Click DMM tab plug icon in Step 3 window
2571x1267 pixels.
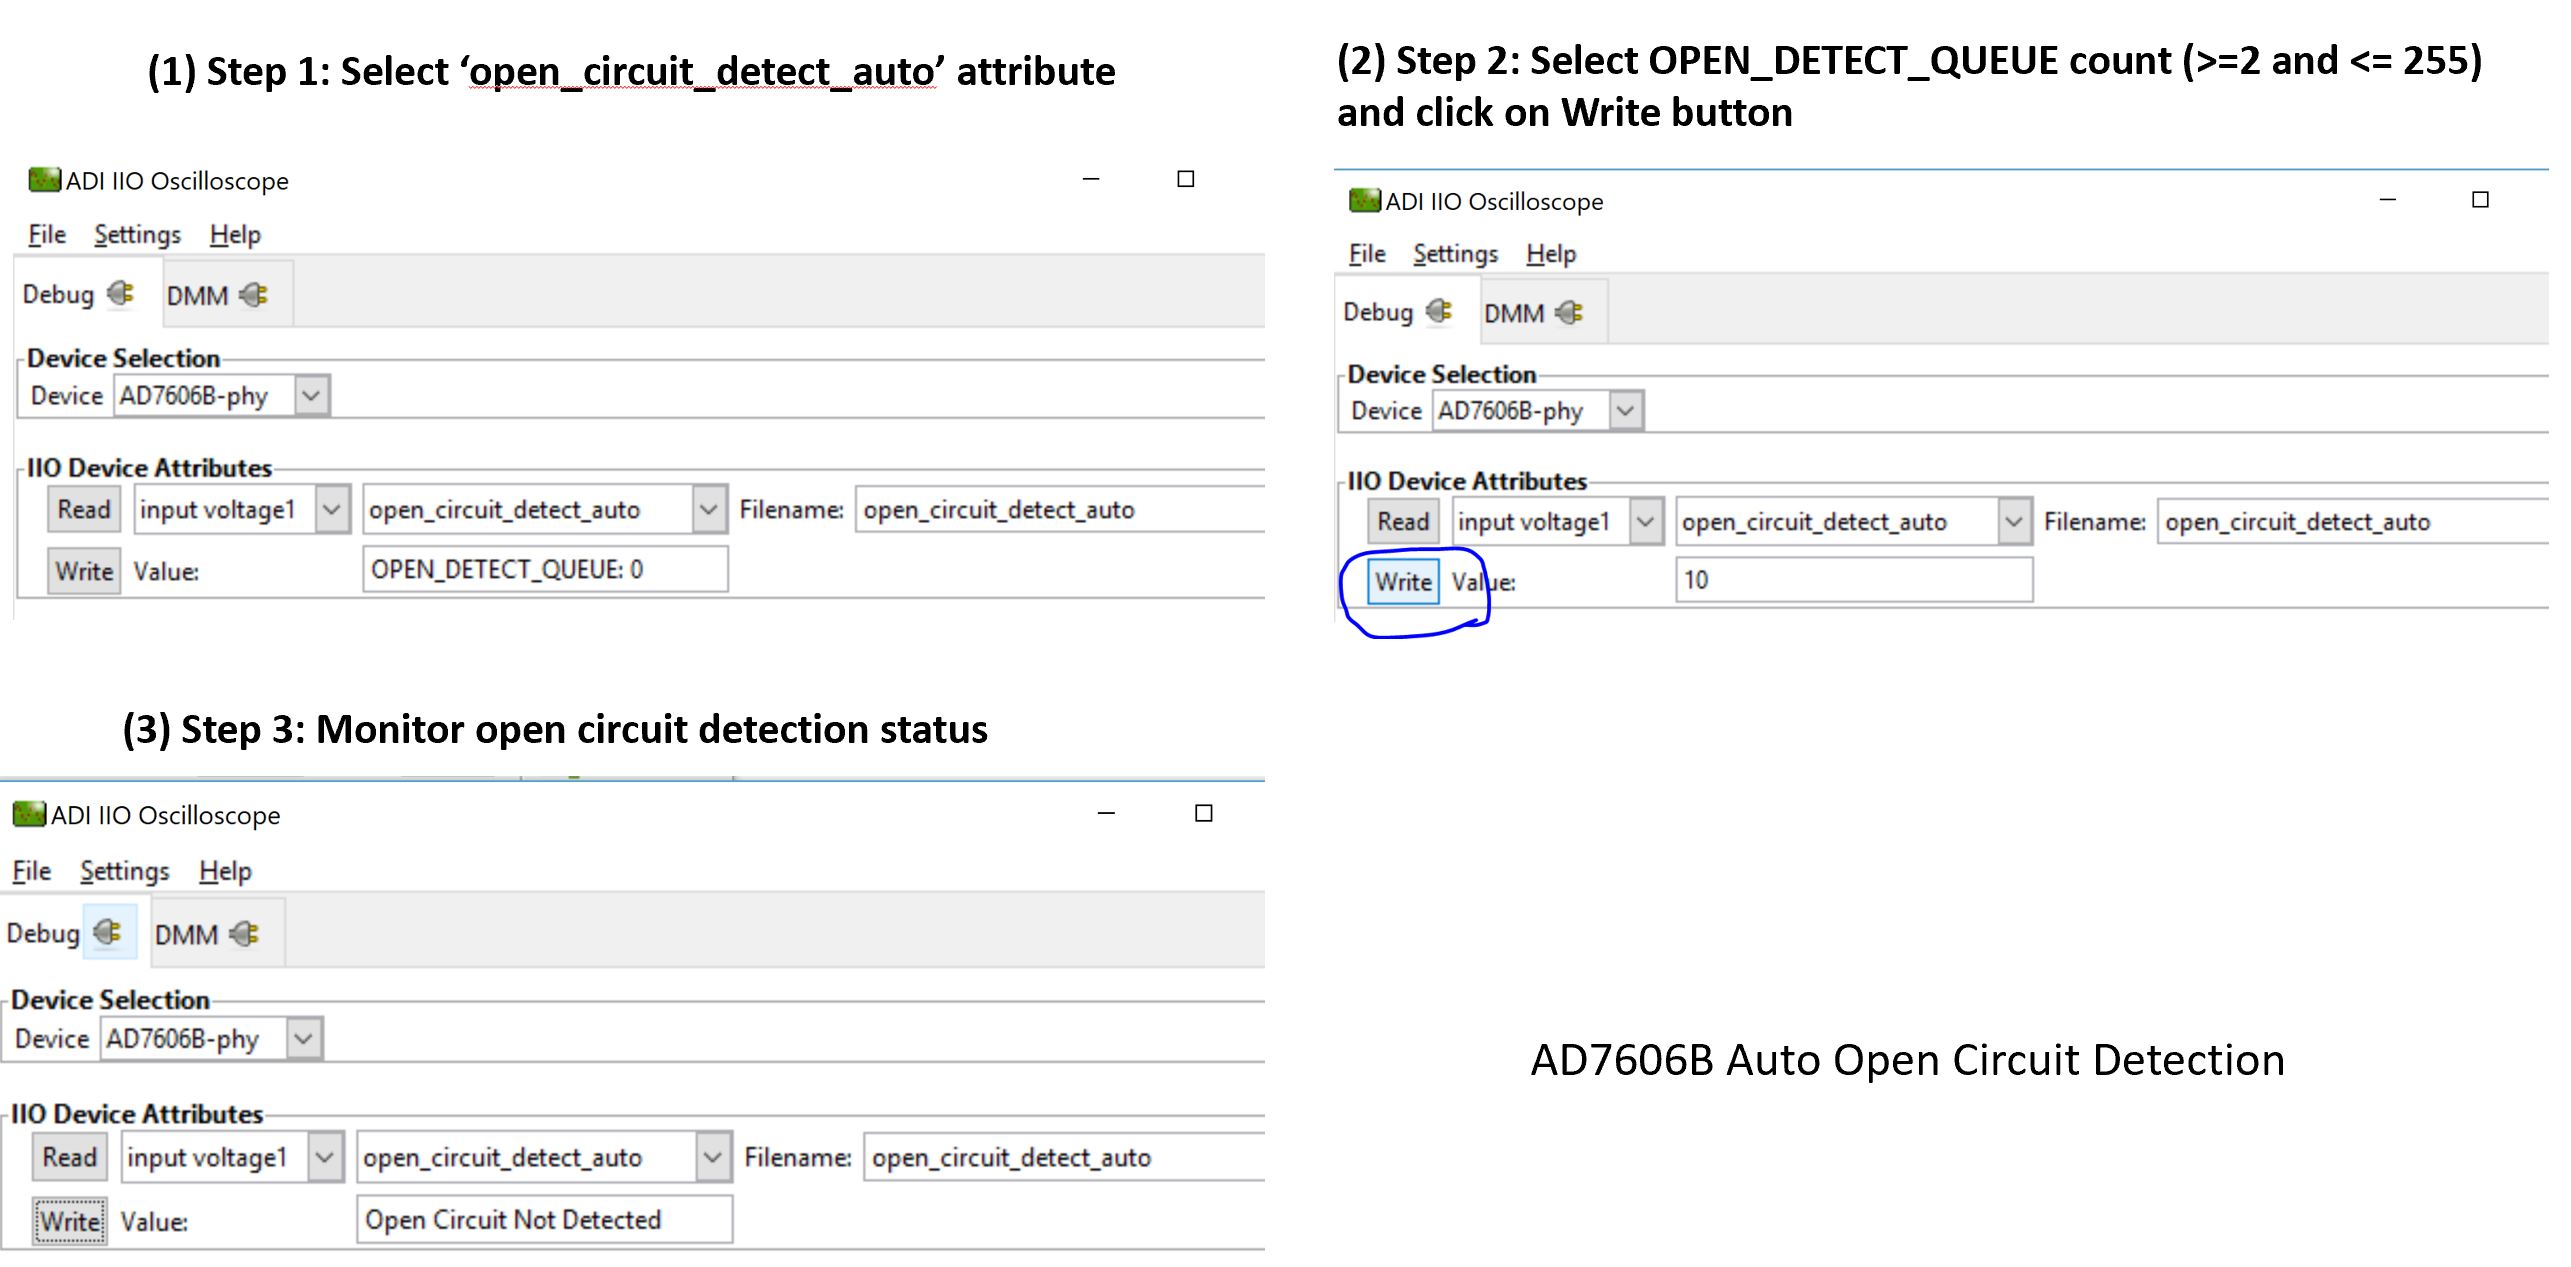click(244, 934)
